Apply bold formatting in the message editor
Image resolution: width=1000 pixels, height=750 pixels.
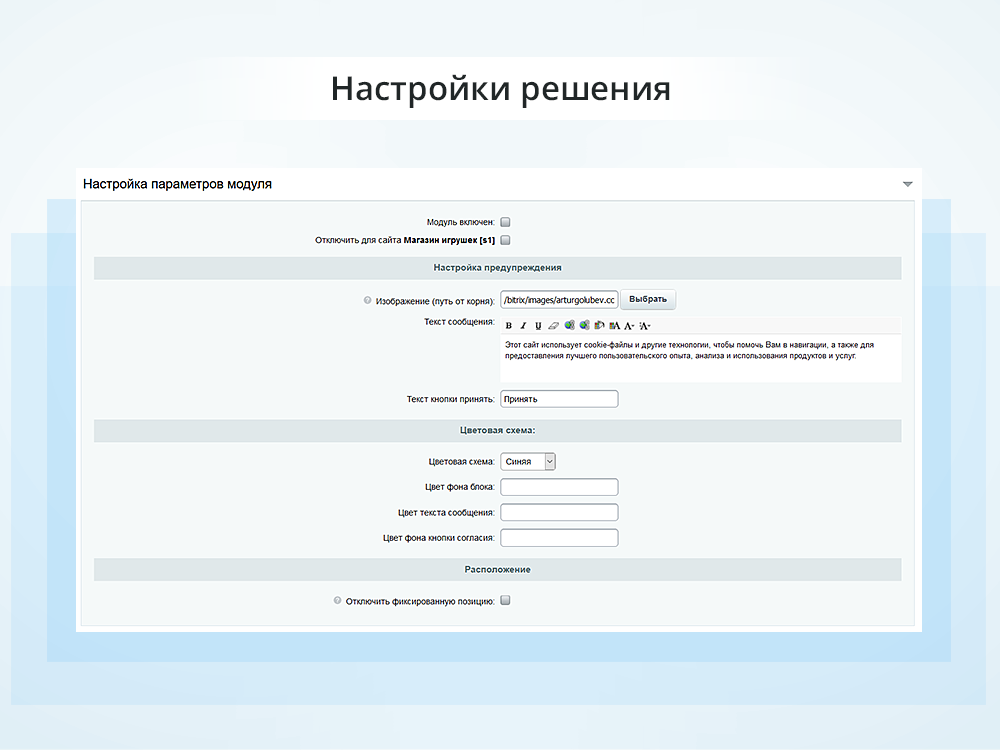tap(509, 325)
